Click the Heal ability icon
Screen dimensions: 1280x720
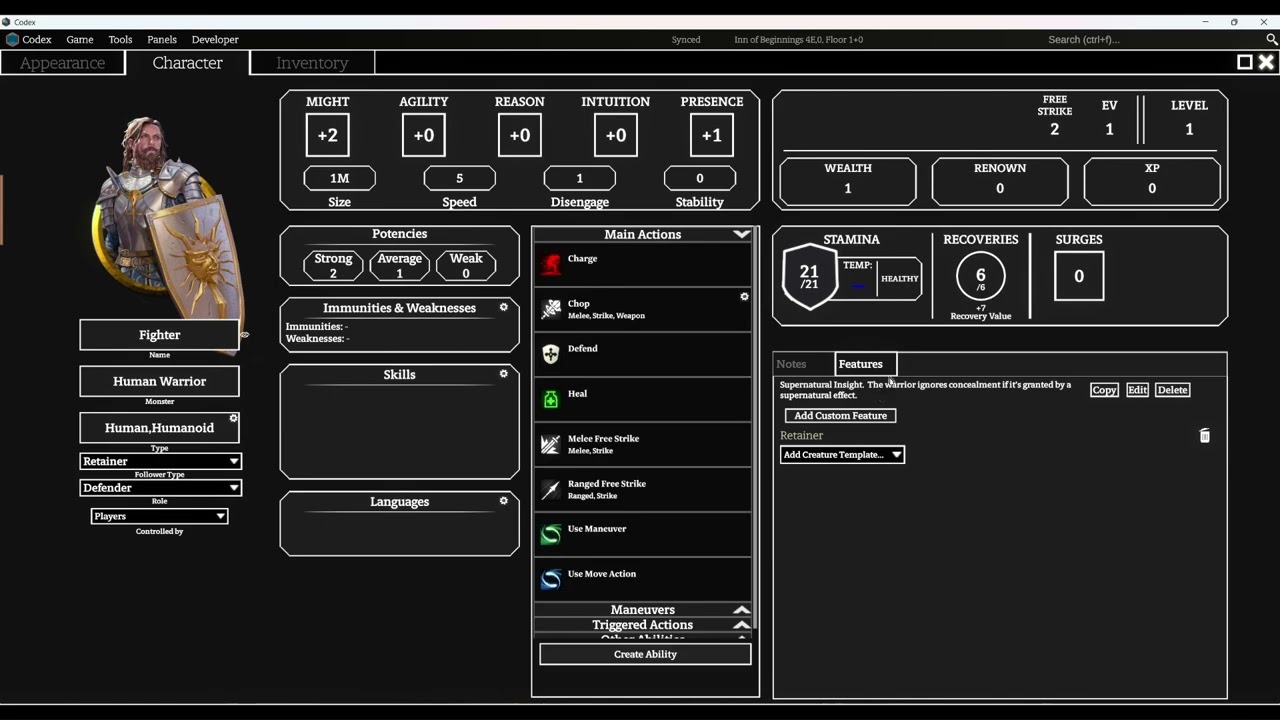[551, 399]
